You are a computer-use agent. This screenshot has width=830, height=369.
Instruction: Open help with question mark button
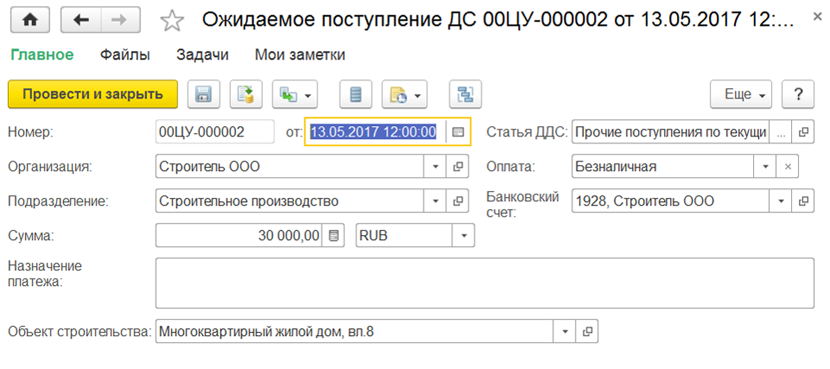(798, 94)
